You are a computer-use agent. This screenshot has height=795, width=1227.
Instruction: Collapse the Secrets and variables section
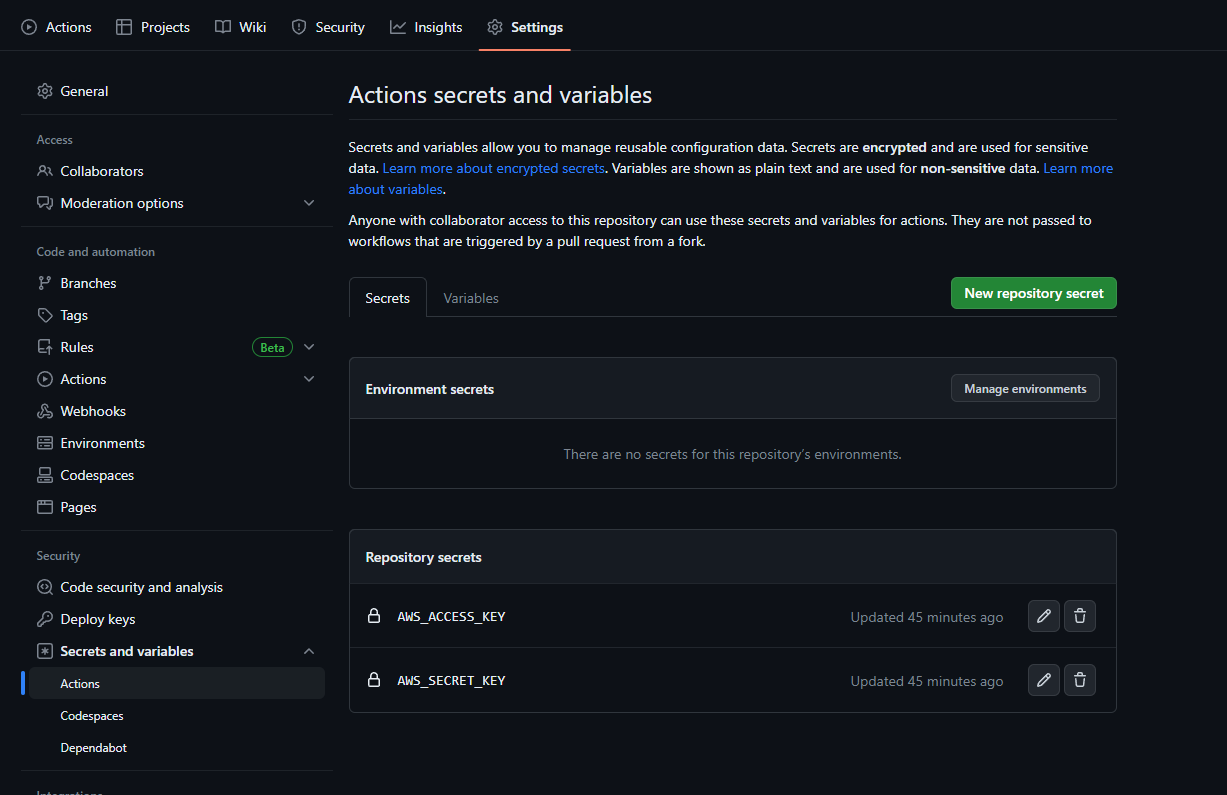[309, 651]
